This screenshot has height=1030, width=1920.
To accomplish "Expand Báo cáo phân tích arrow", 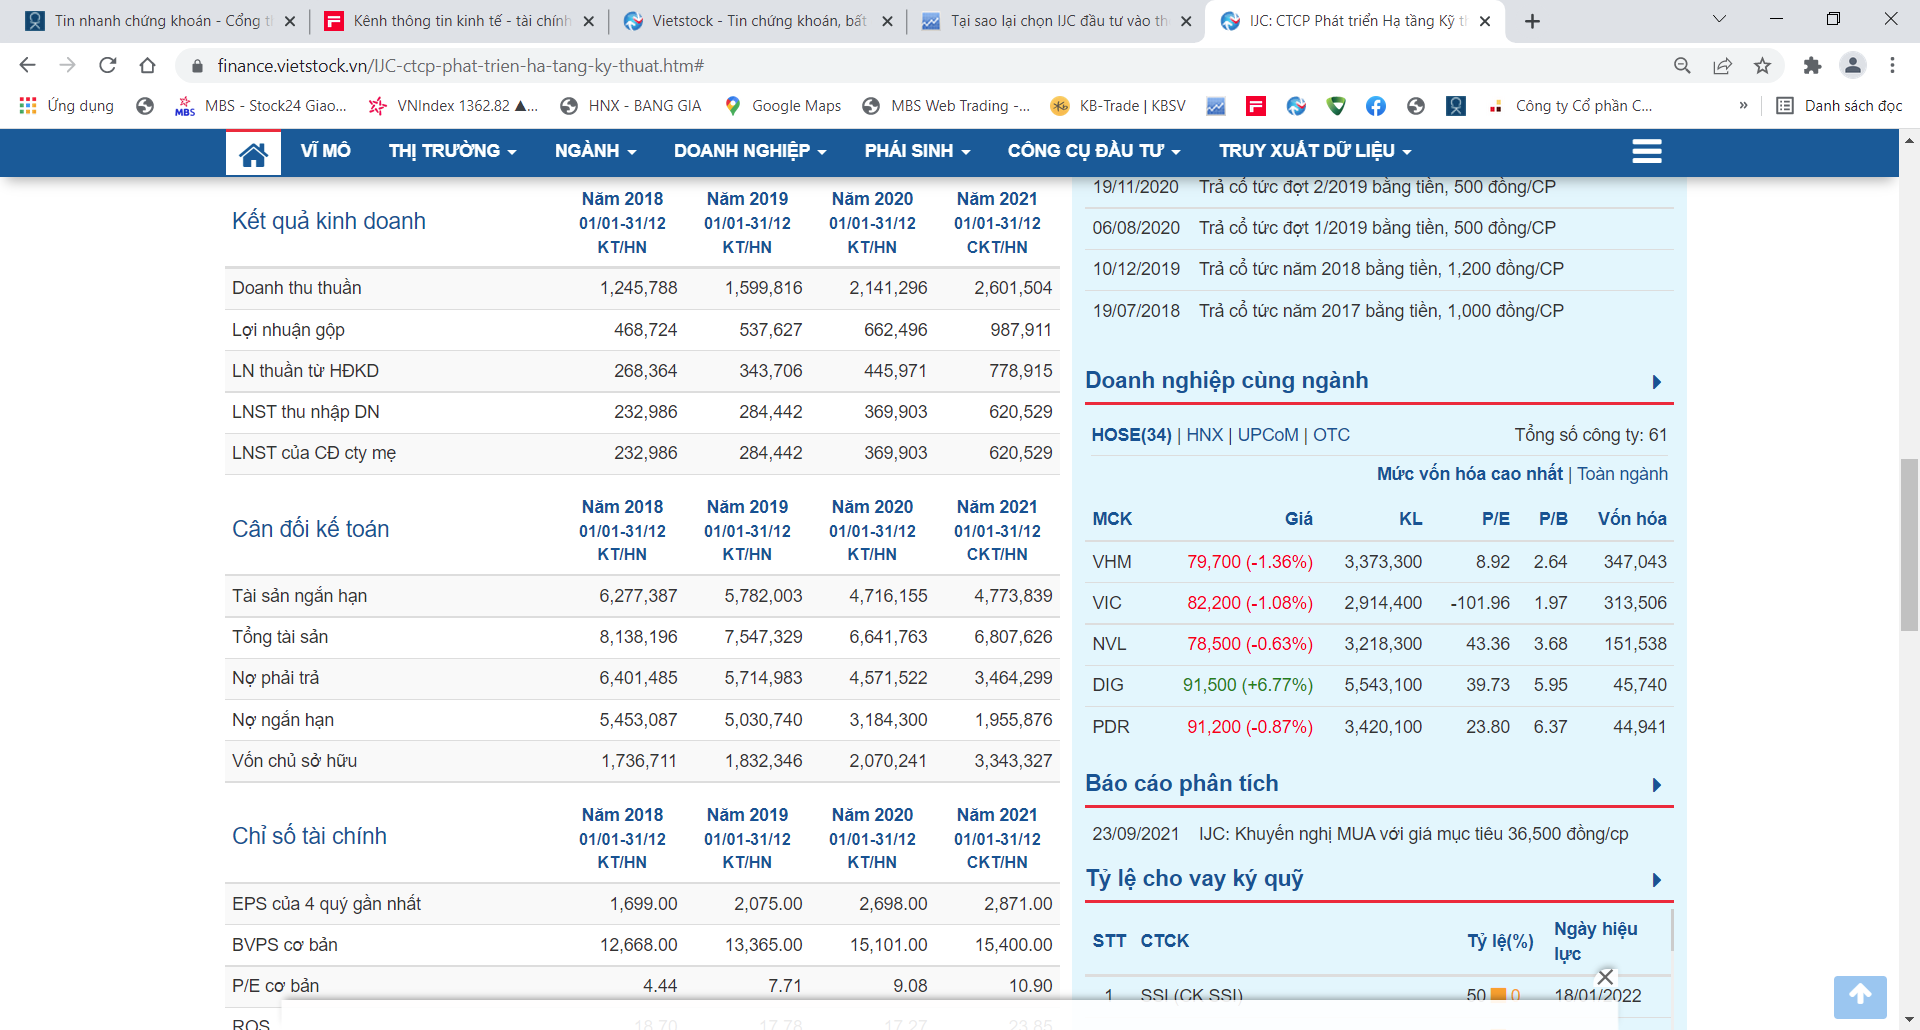I will pyautogui.click(x=1657, y=785).
